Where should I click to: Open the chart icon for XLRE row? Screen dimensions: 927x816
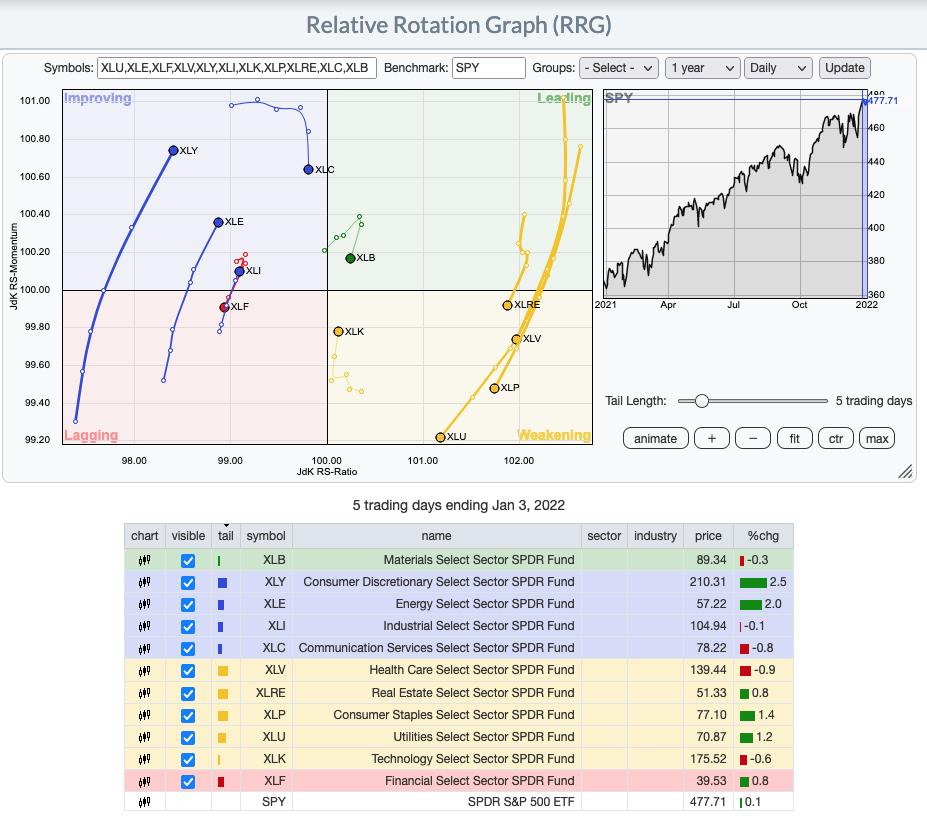pyautogui.click(x=145, y=693)
